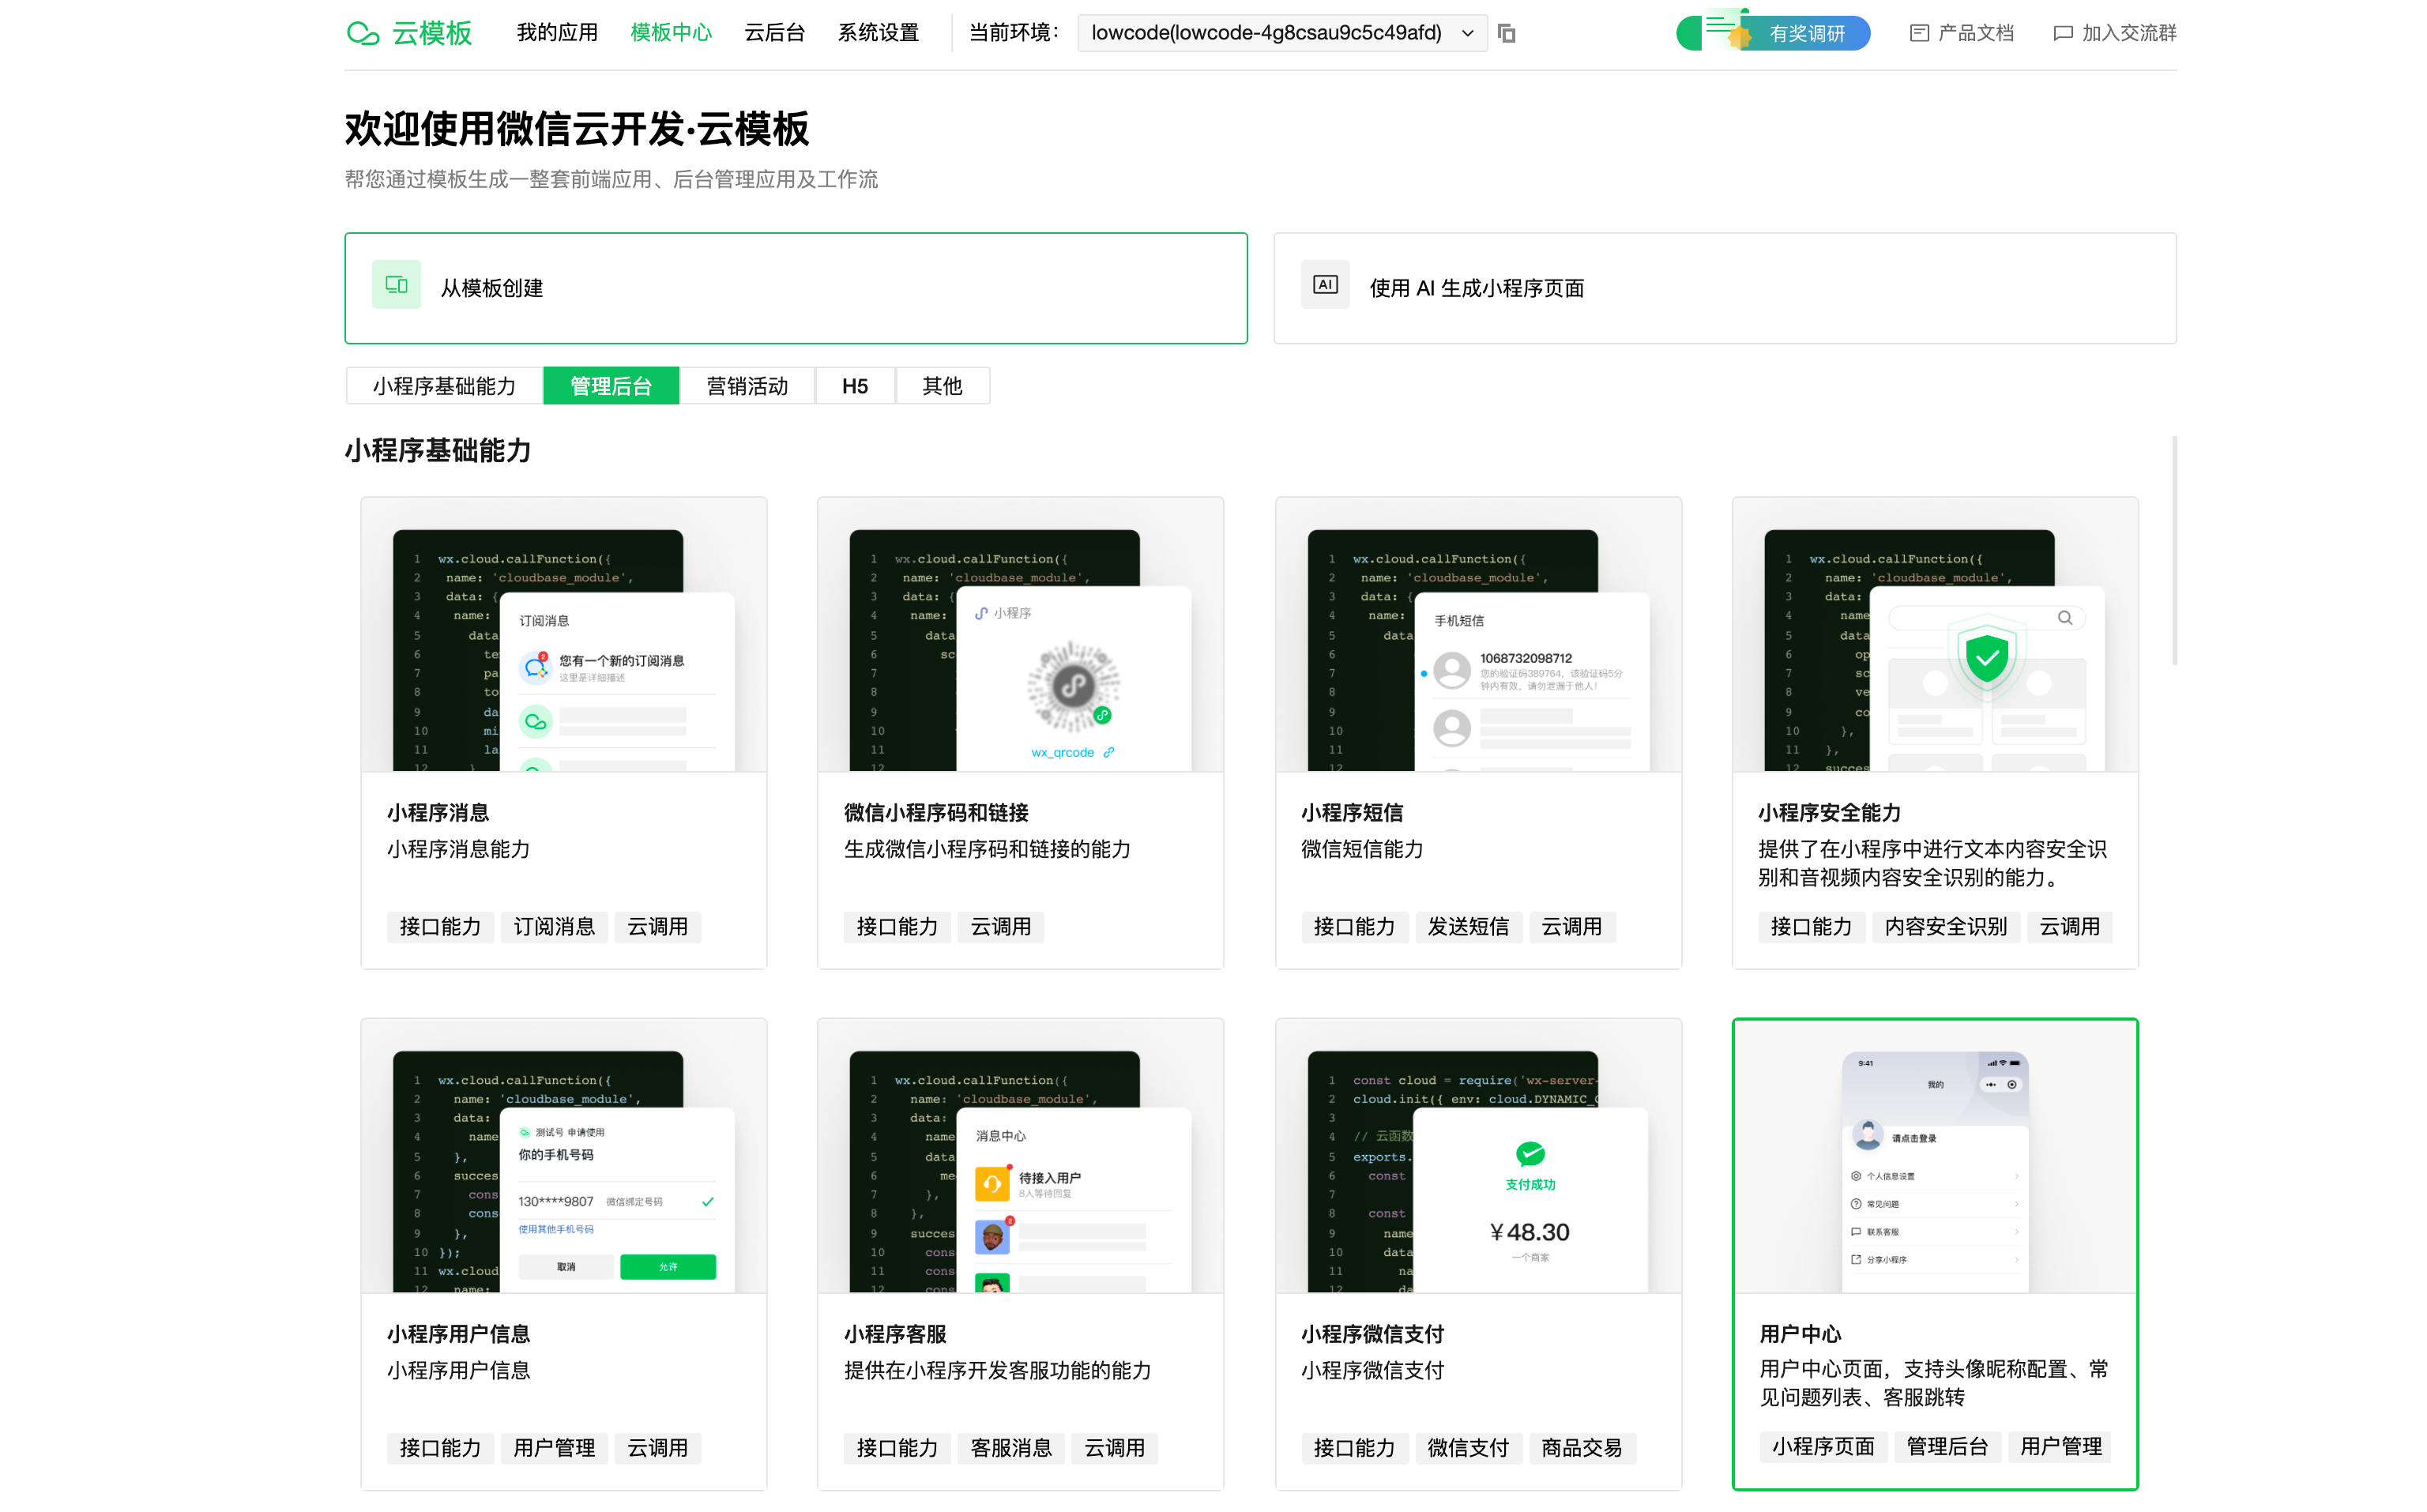Switch to the 营销活动 tab
Viewport: 2427px width, 1512px height.
coord(747,386)
